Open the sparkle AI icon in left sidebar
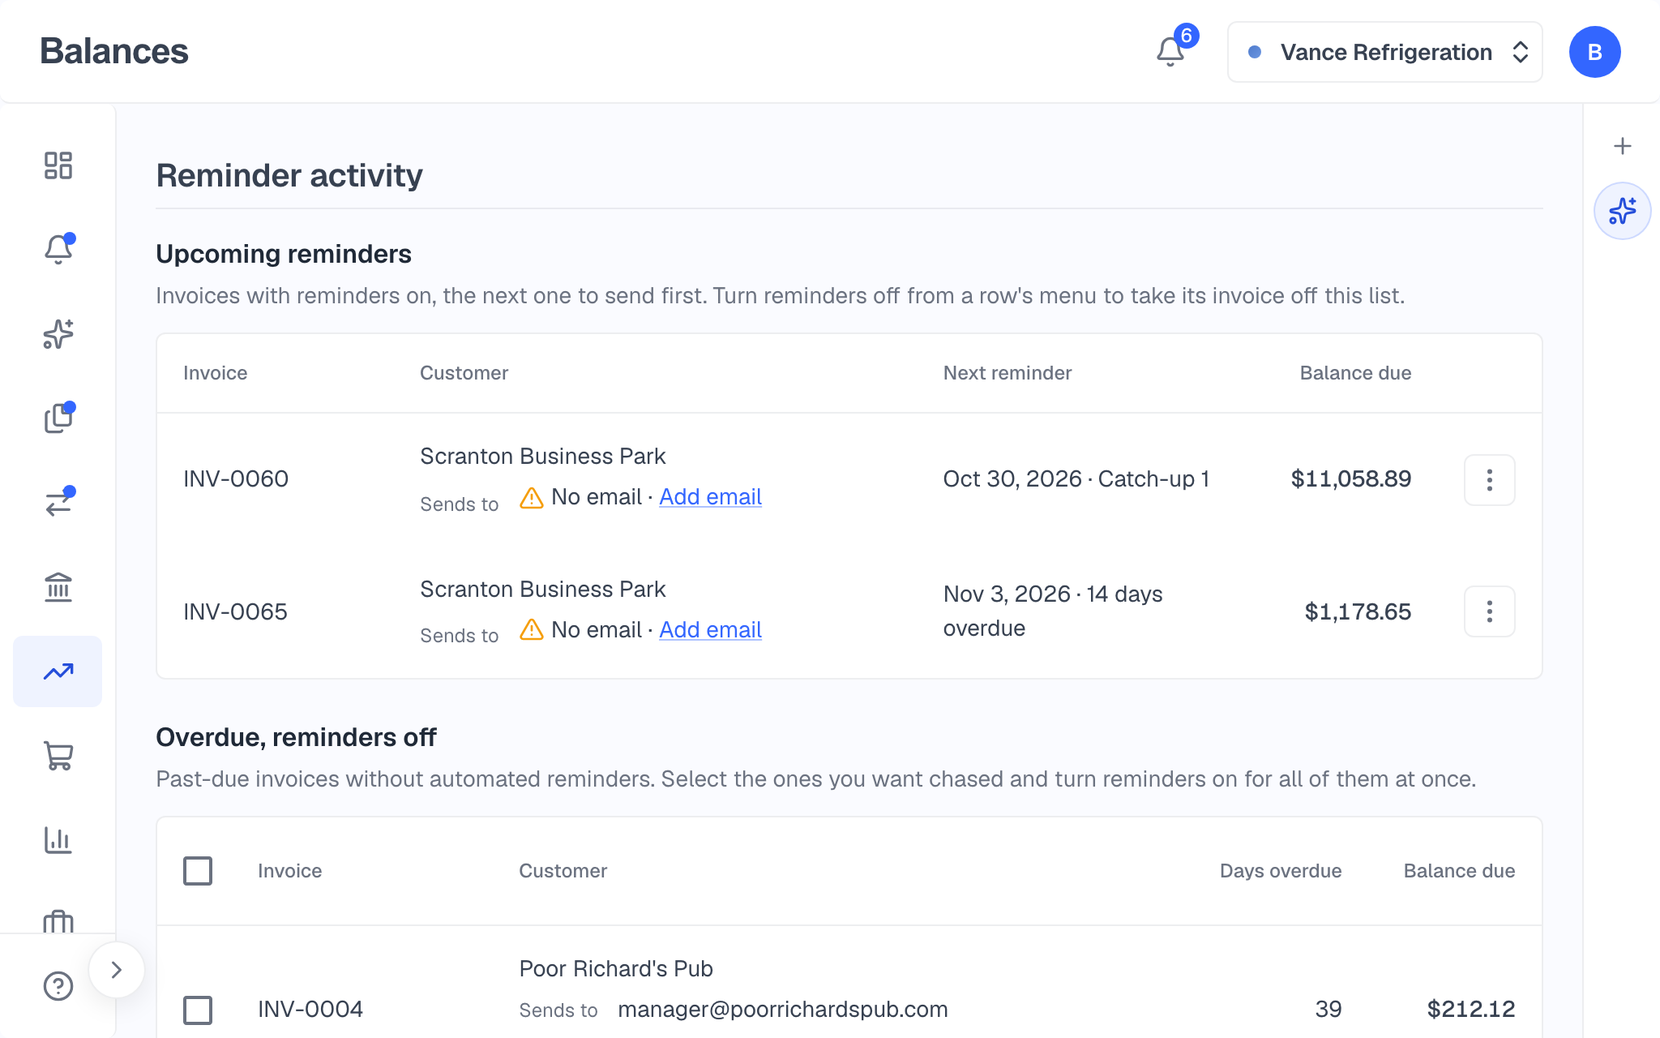The width and height of the screenshot is (1660, 1038). (x=58, y=334)
